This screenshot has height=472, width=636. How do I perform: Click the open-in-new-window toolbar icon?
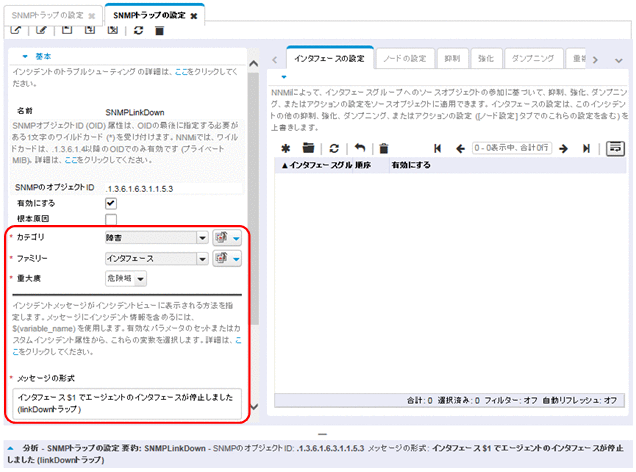pyautogui.click(x=16, y=30)
